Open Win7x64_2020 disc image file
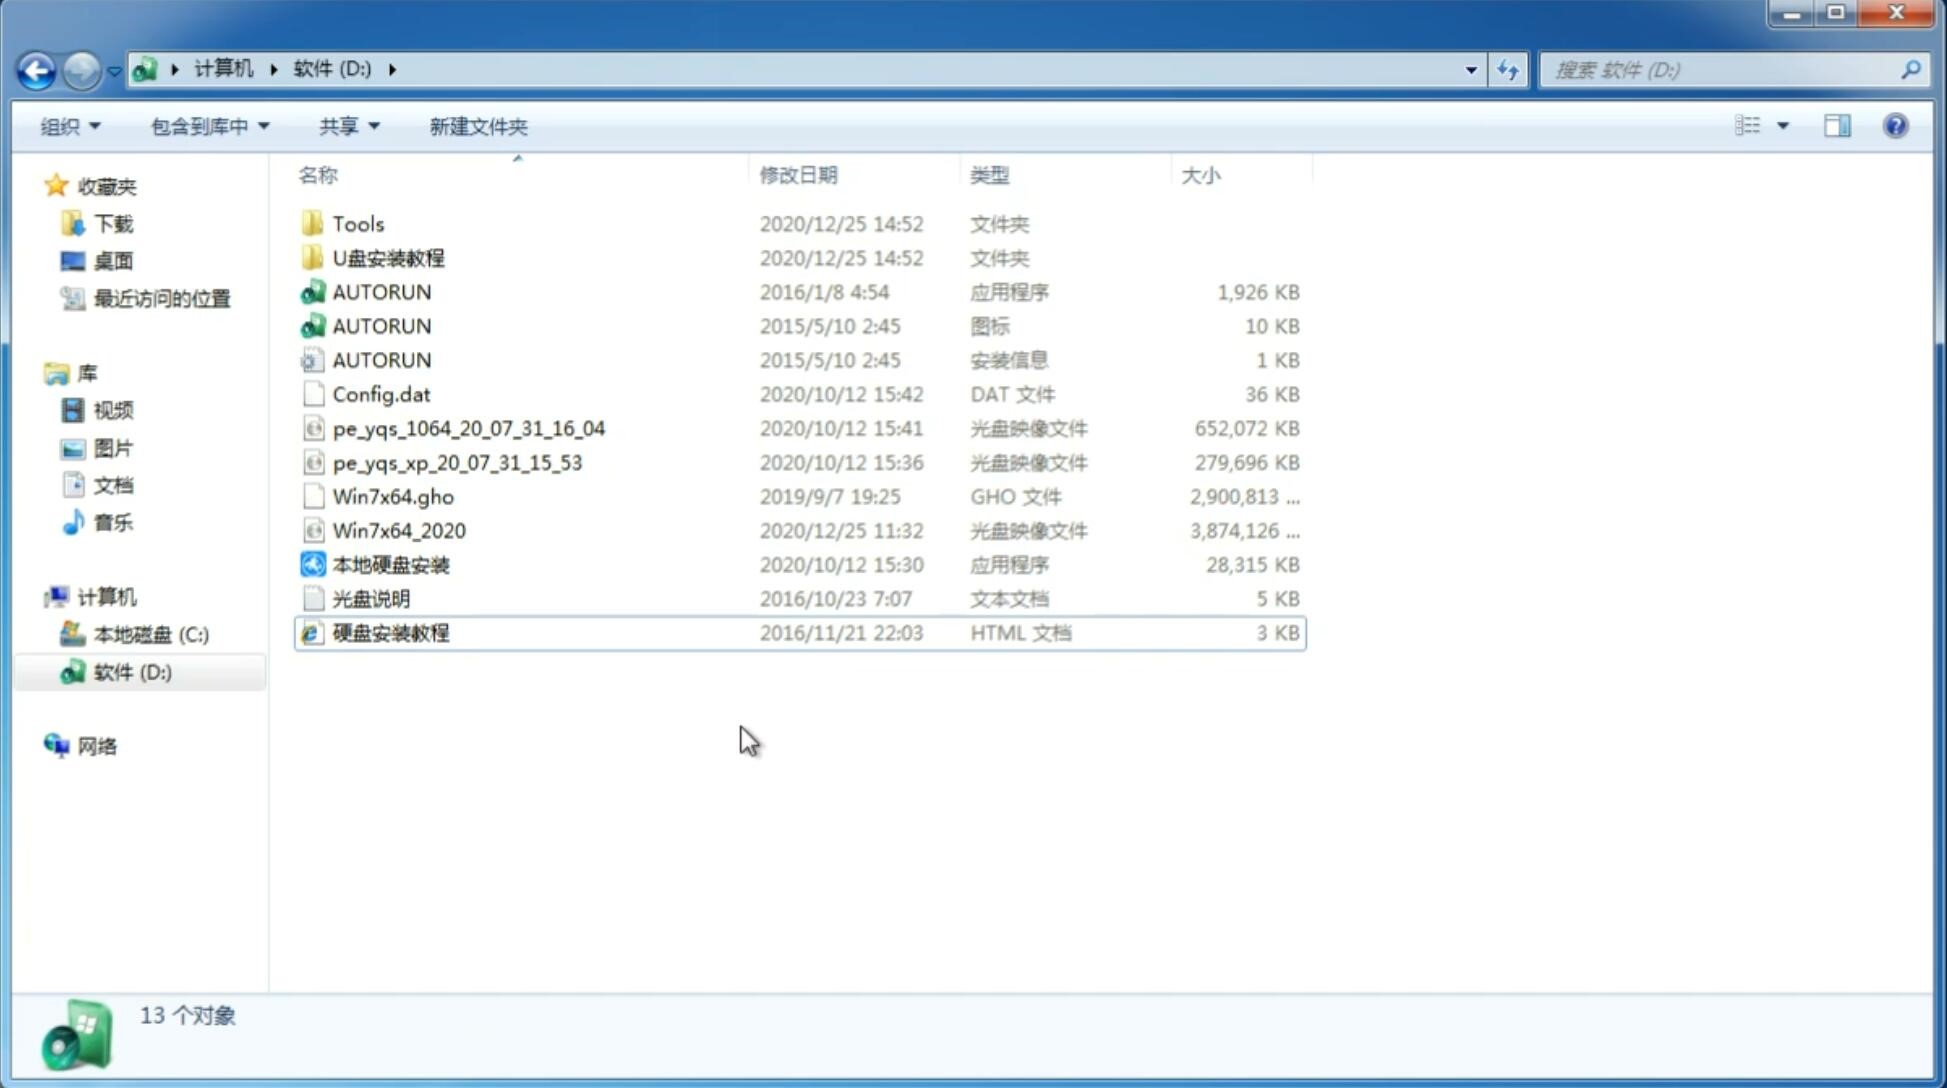The width and height of the screenshot is (1947, 1088). [398, 531]
